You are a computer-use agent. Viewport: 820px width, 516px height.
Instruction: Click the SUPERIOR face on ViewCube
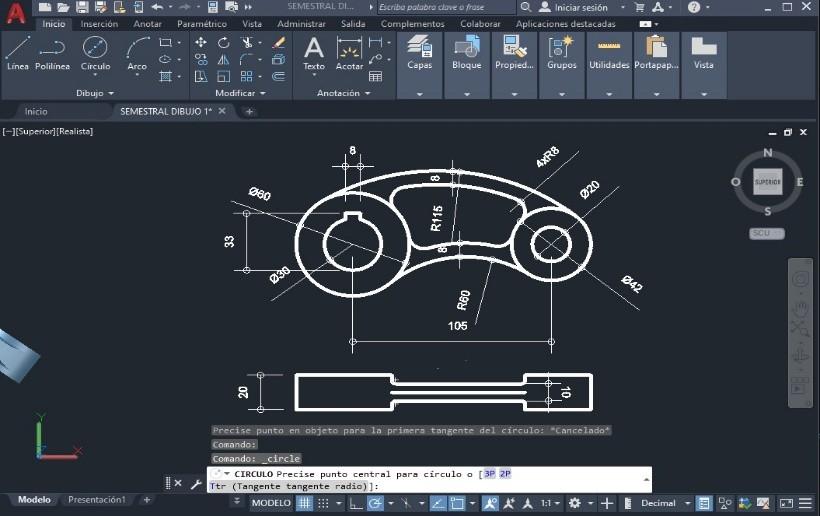click(x=768, y=182)
